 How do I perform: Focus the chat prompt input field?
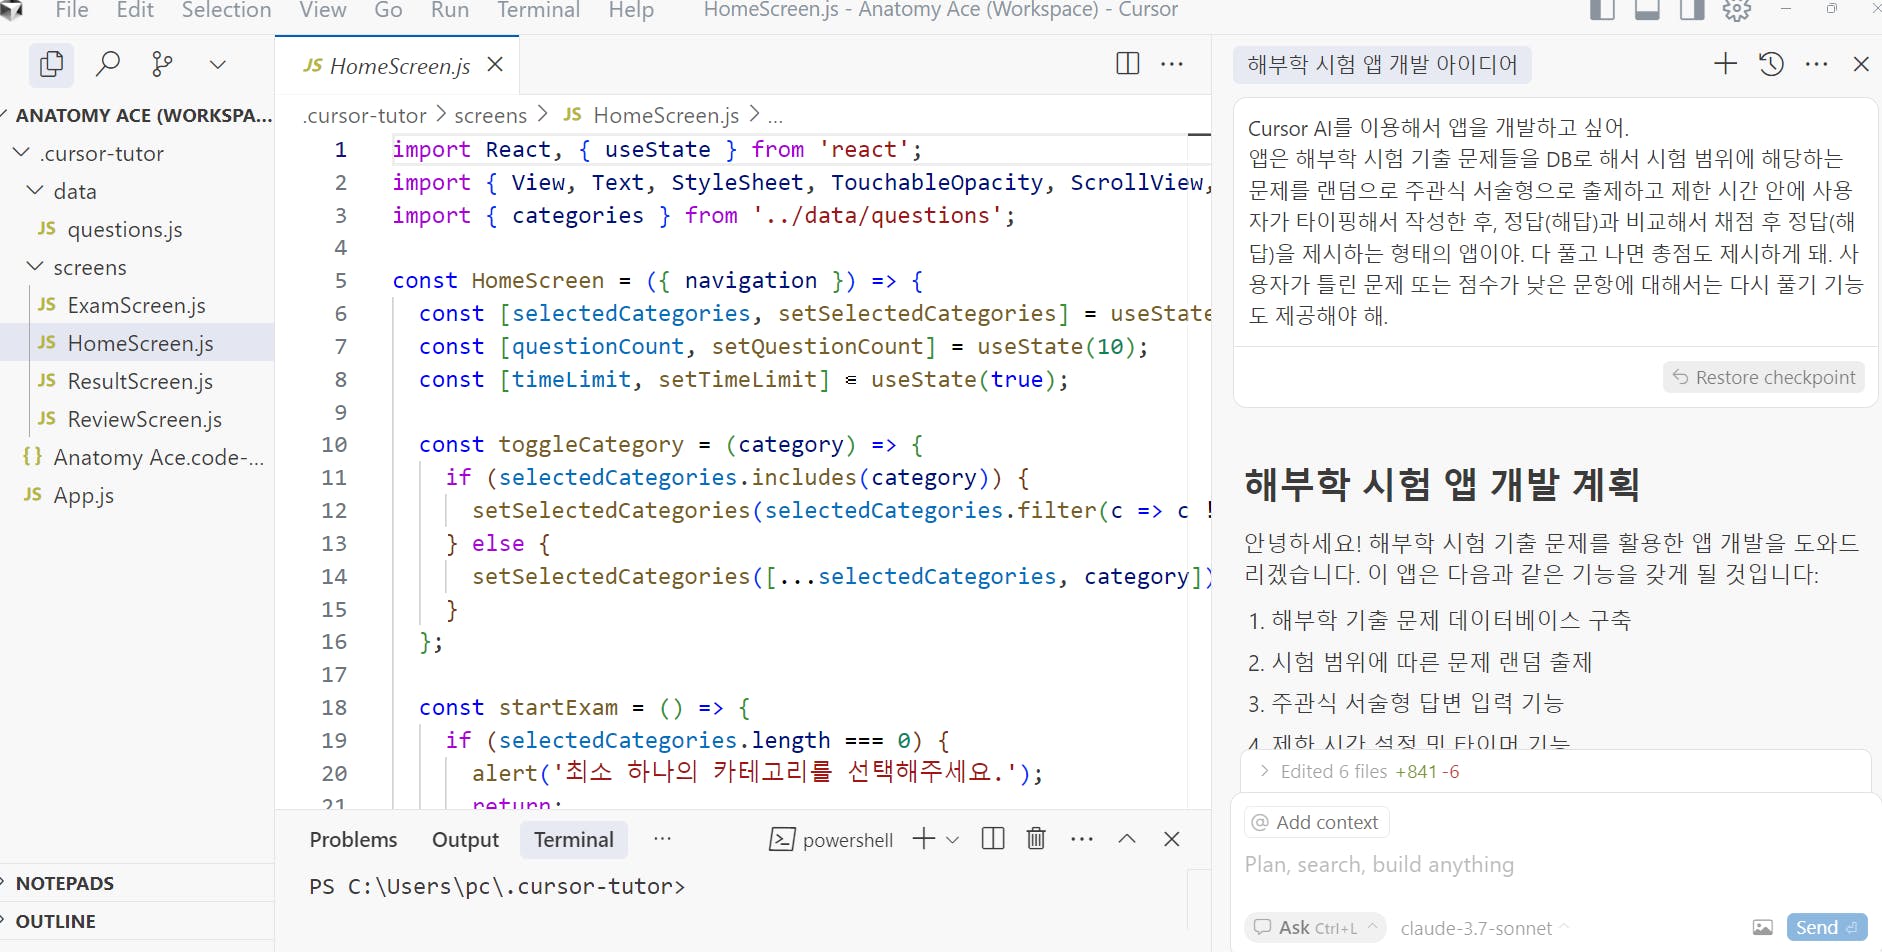point(1555,865)
